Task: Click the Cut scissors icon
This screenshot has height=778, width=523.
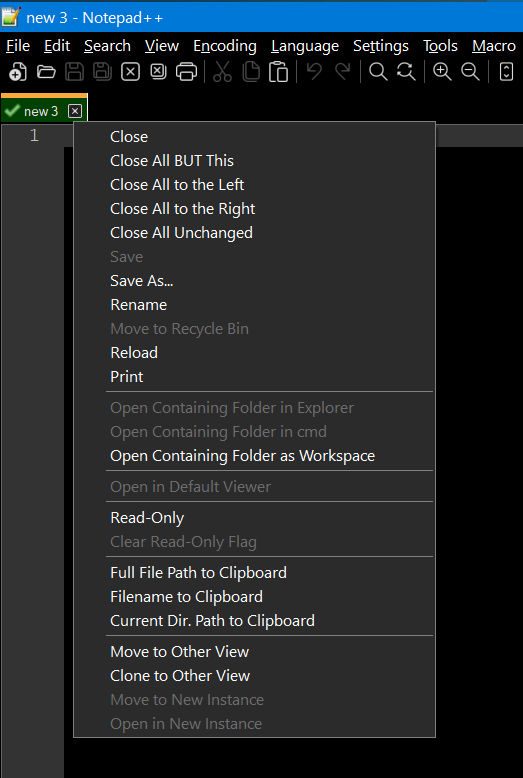Action: tap(222, 72)
